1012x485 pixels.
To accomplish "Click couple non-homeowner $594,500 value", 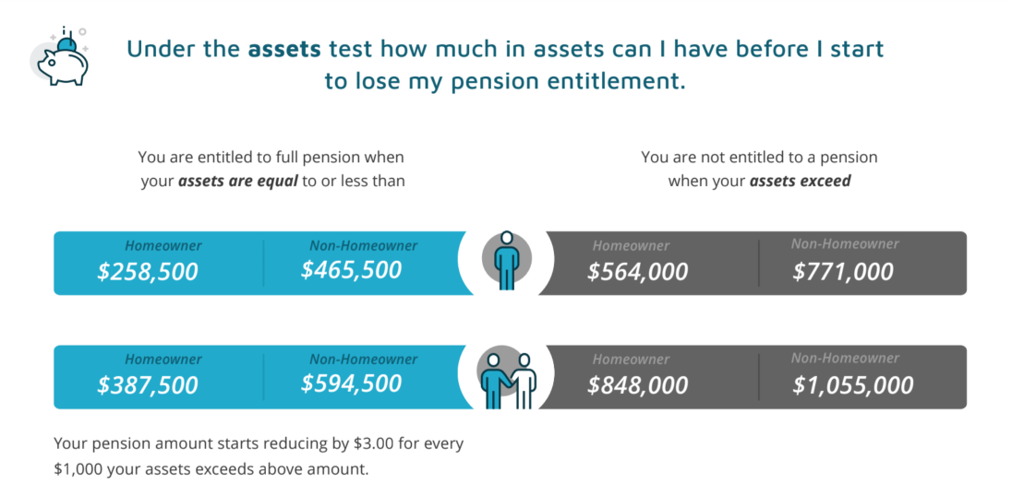I will click(x=351, y=384).
